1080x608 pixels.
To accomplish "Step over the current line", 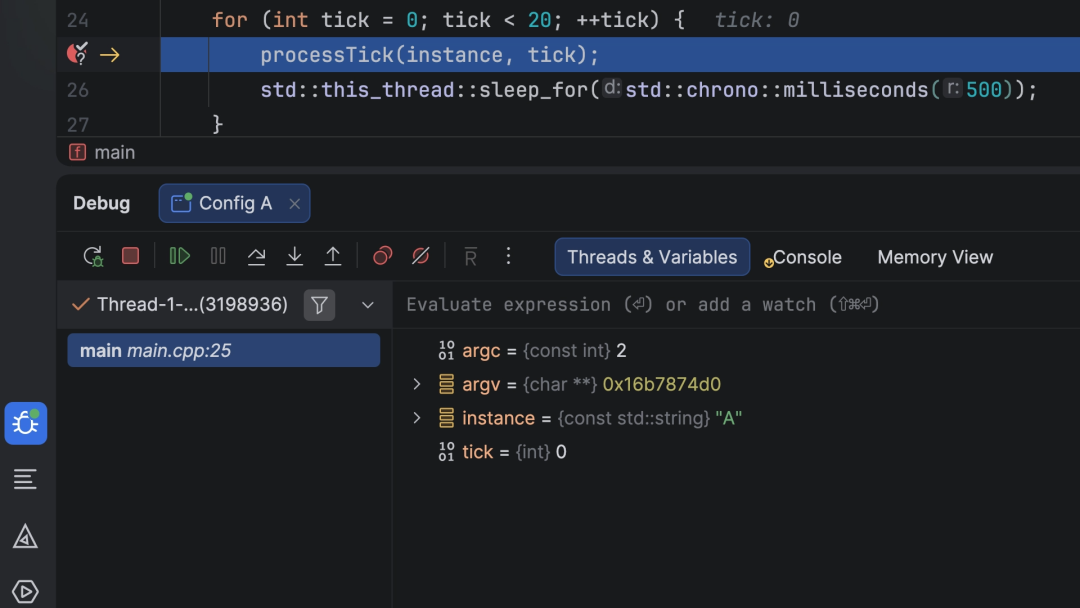I will [x=256, y=256].
